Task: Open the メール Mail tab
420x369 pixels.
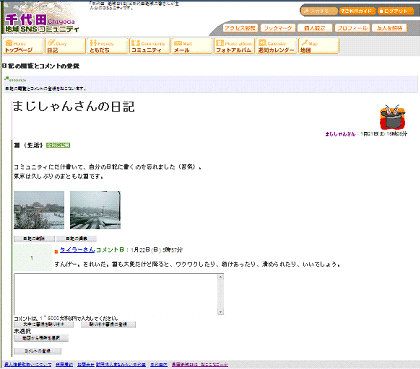Action: [192, 46]
